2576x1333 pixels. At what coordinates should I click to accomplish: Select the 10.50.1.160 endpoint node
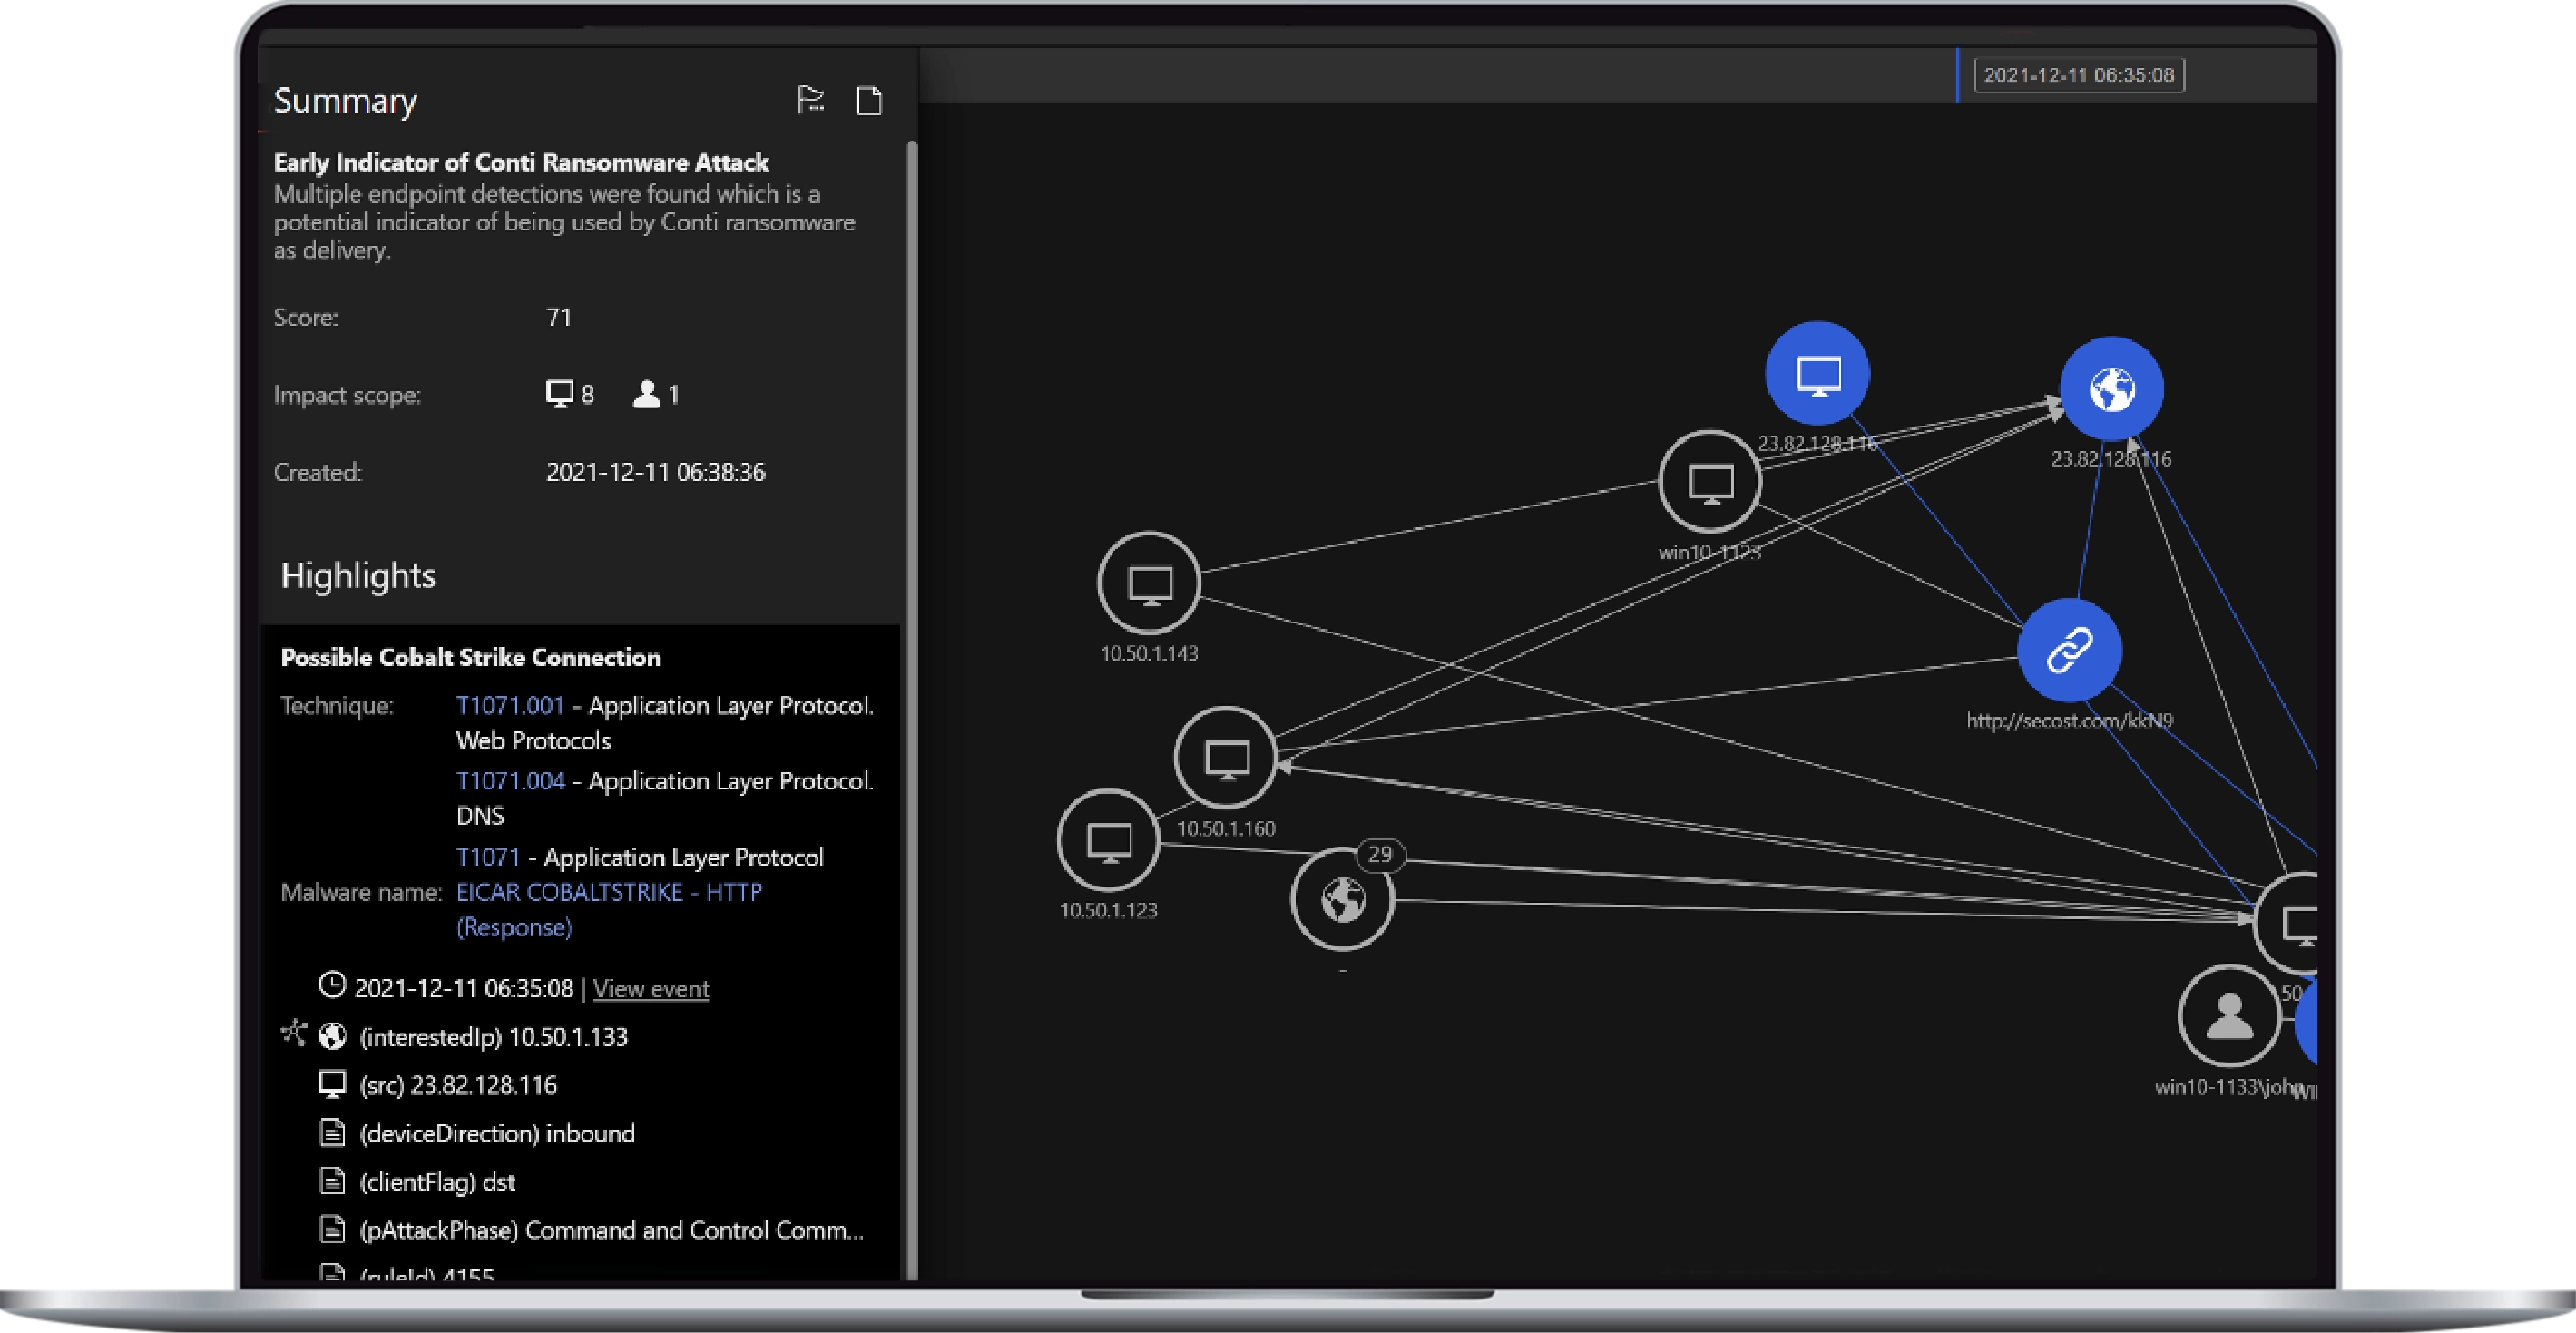pos(1225,758)
